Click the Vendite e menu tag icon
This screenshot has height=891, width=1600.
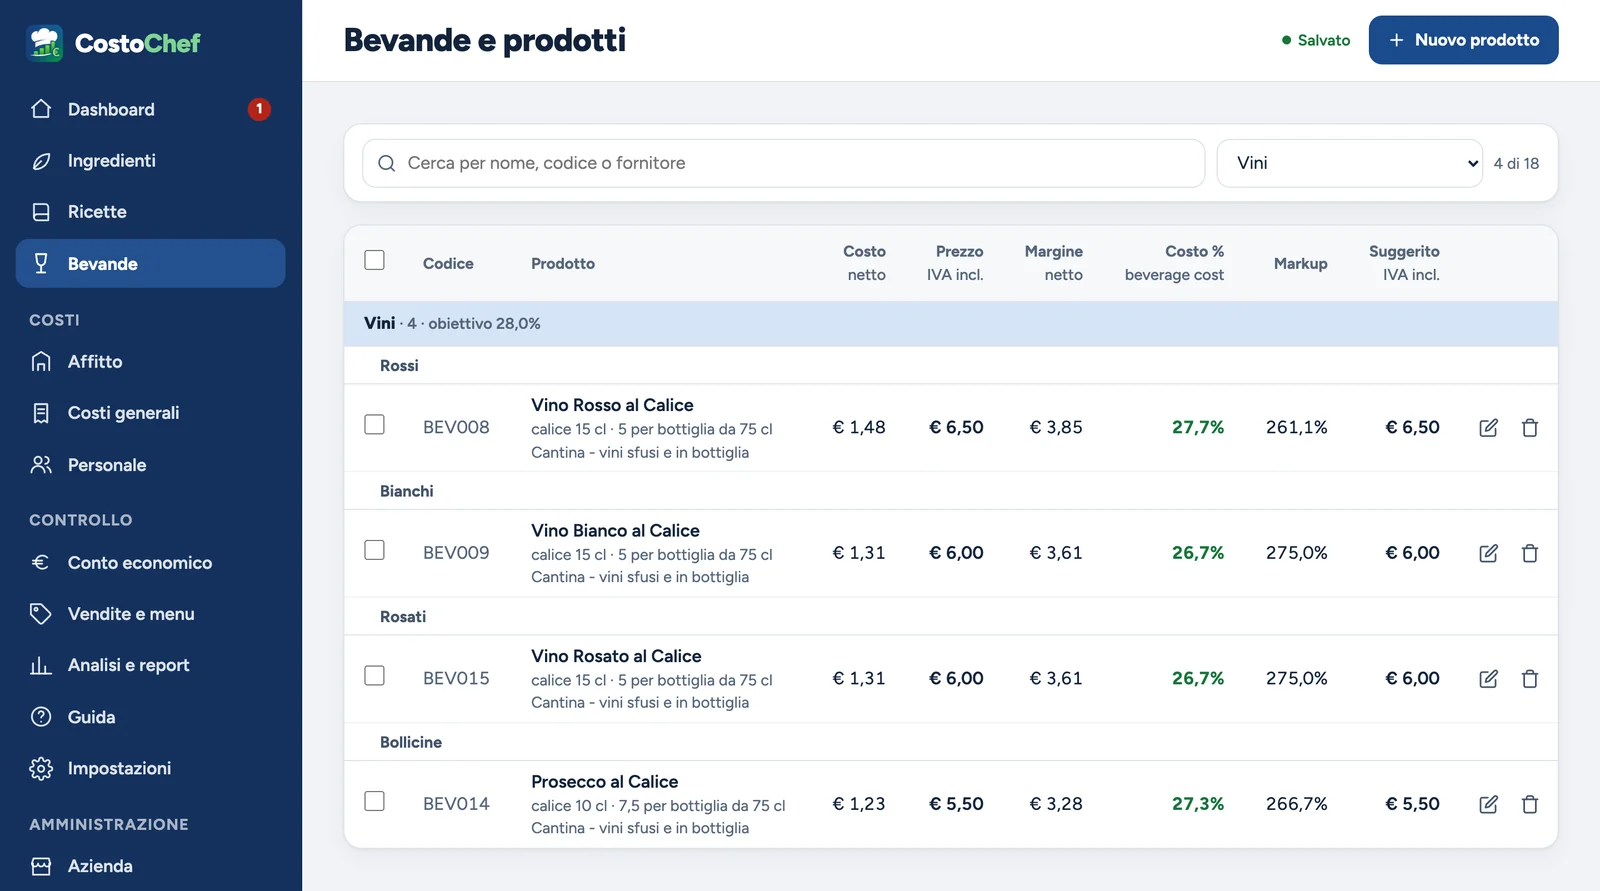tap(41, 614)
